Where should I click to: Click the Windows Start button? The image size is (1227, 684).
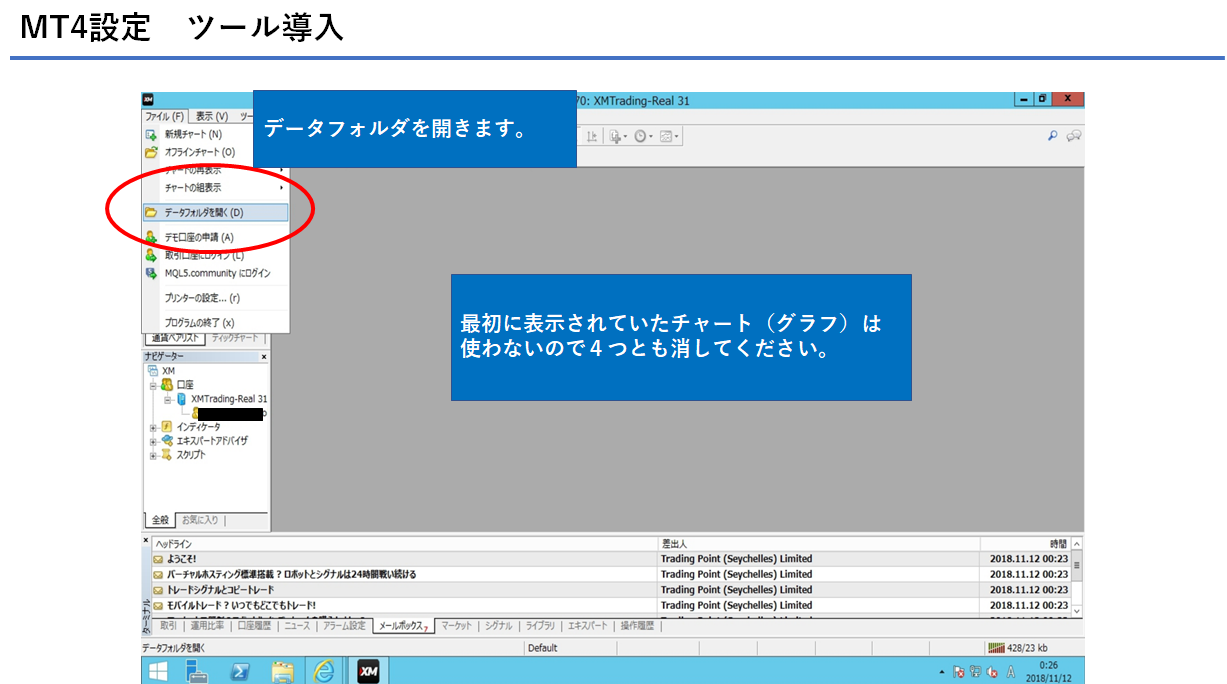[158, 671]
